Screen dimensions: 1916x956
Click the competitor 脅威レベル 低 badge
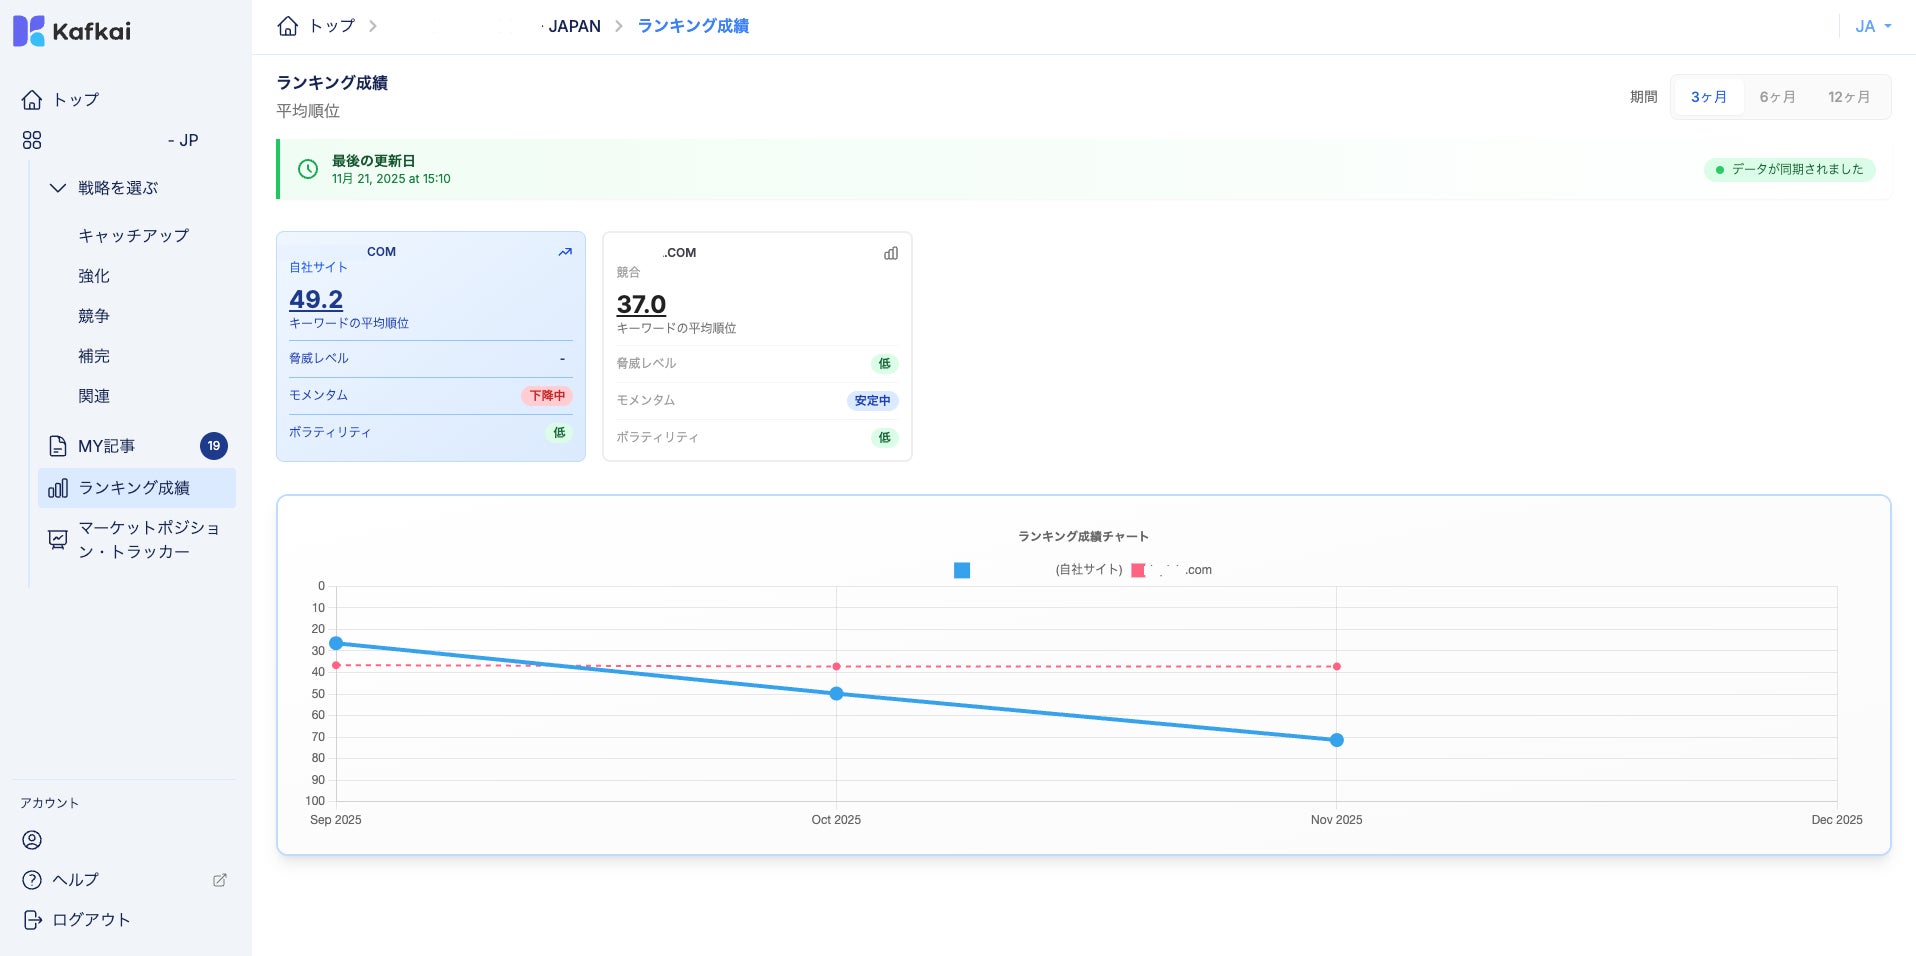[884, 364]
